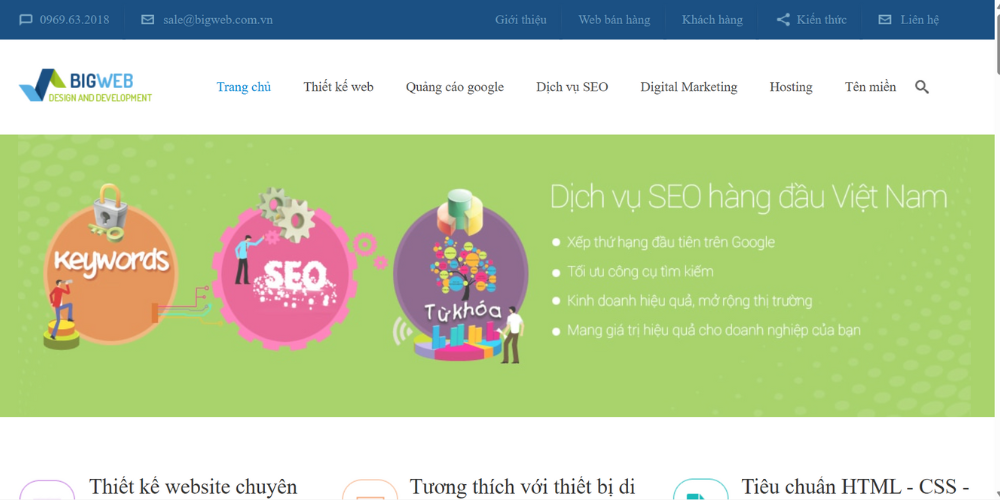The image size is (1000, 500).
Task: Open the Liên hệ contact link
Action: pos(920,20)
